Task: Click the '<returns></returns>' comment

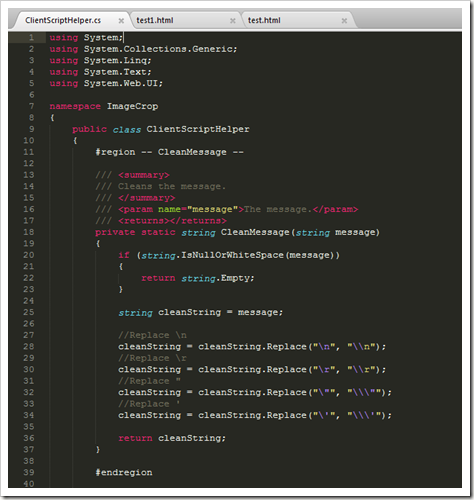Action: [x=172, y=221]
